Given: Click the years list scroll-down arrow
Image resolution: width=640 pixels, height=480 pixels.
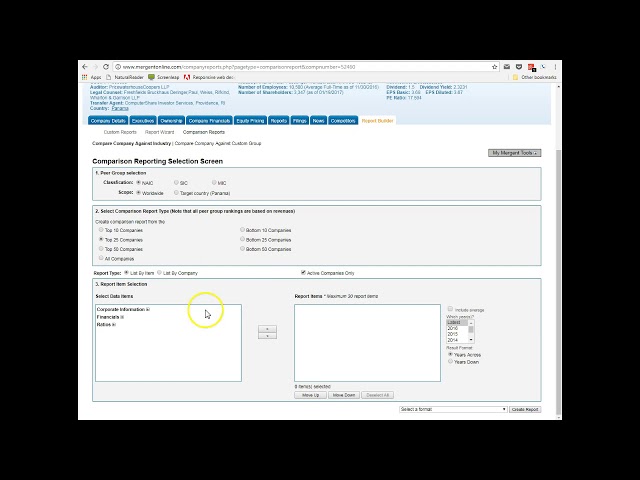Looking at the screenshot, I should click(x=471, y=340).
